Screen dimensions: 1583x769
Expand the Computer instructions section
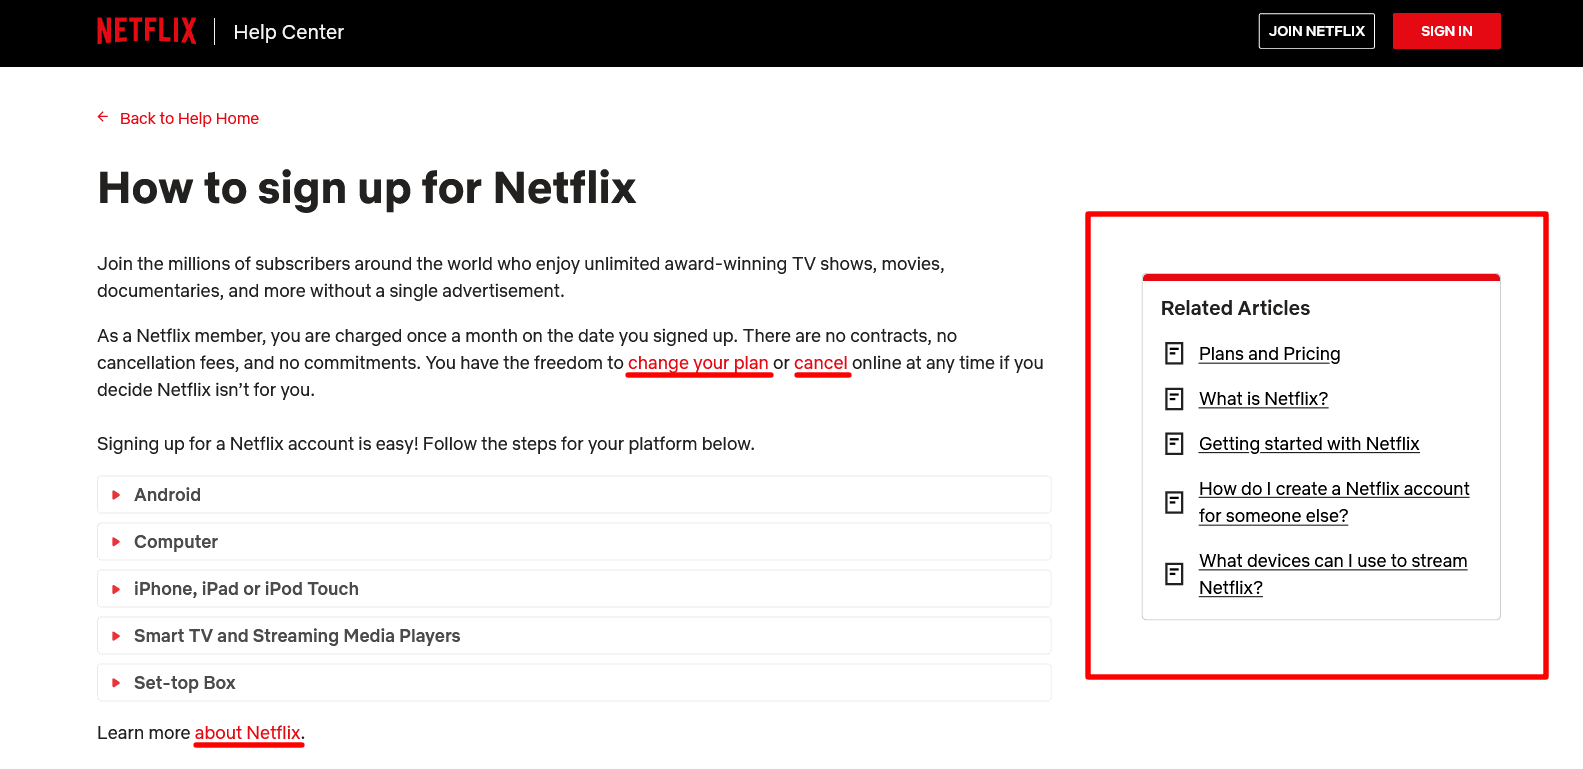click(x=176, y=542)
